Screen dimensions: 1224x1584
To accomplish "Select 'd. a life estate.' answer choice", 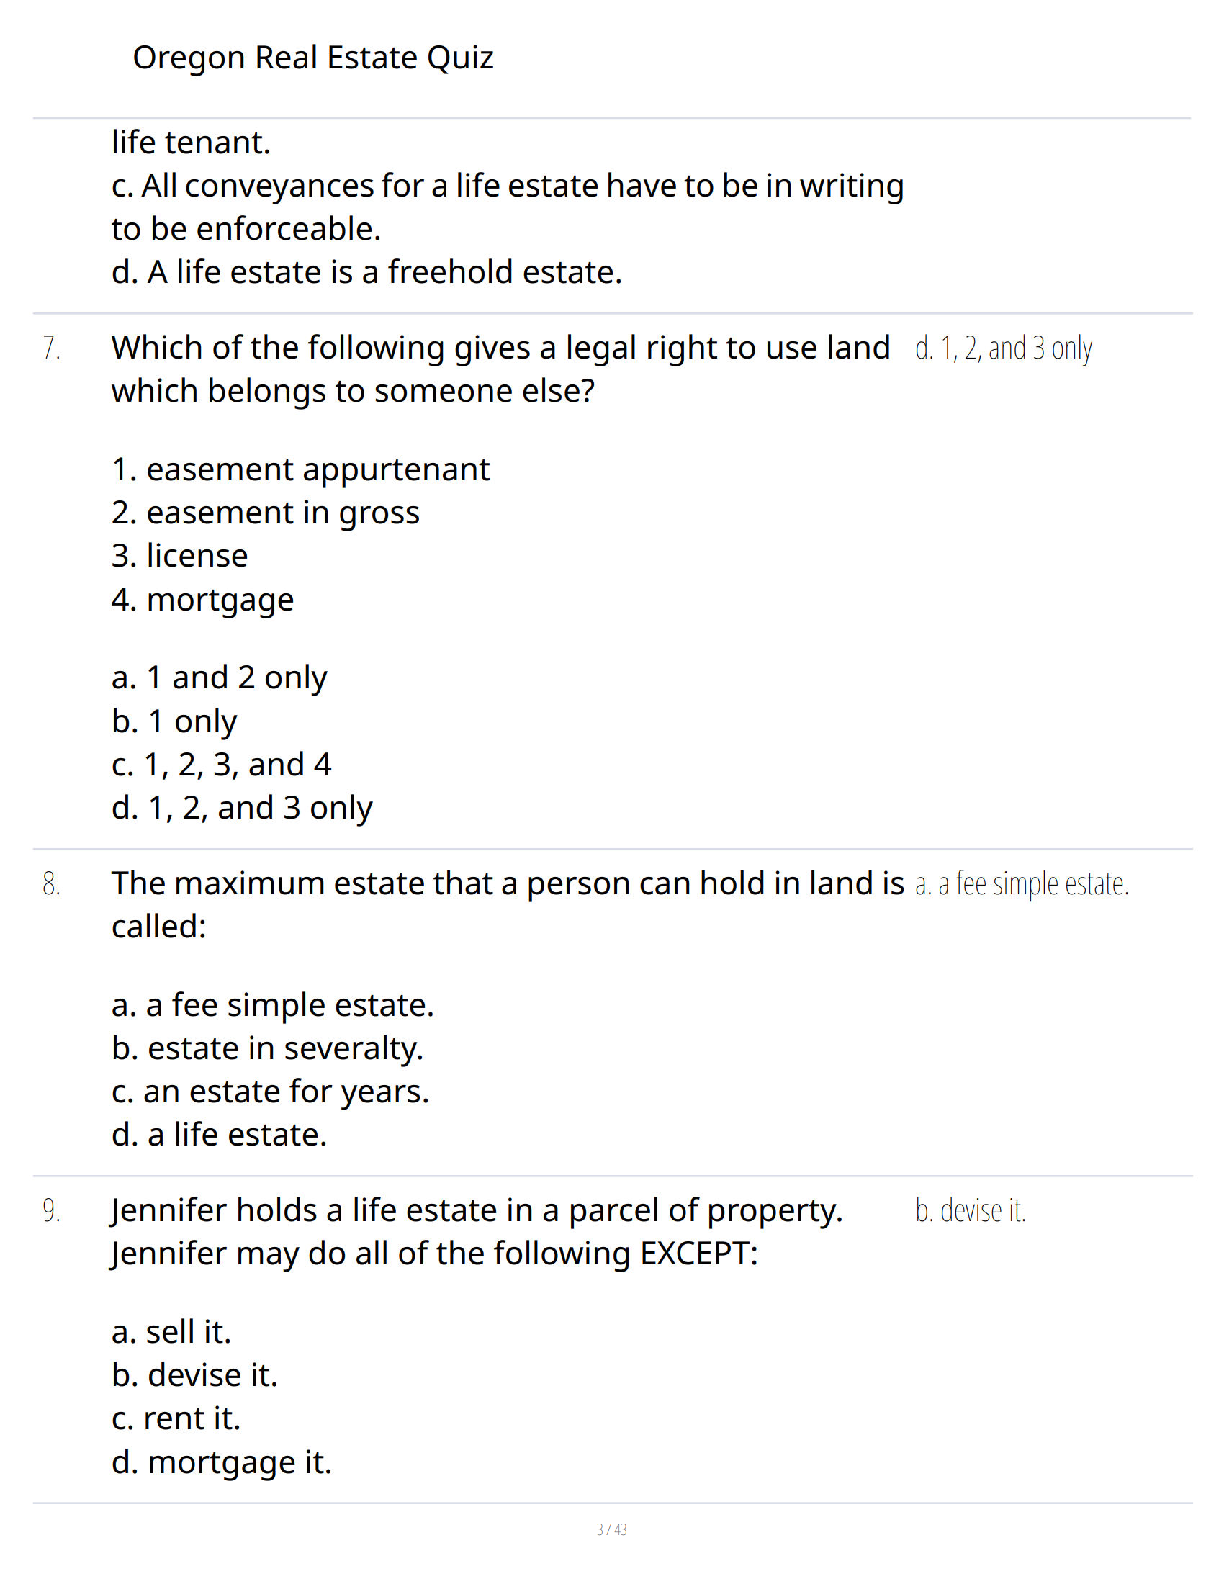I will (x=219, y=1135).
